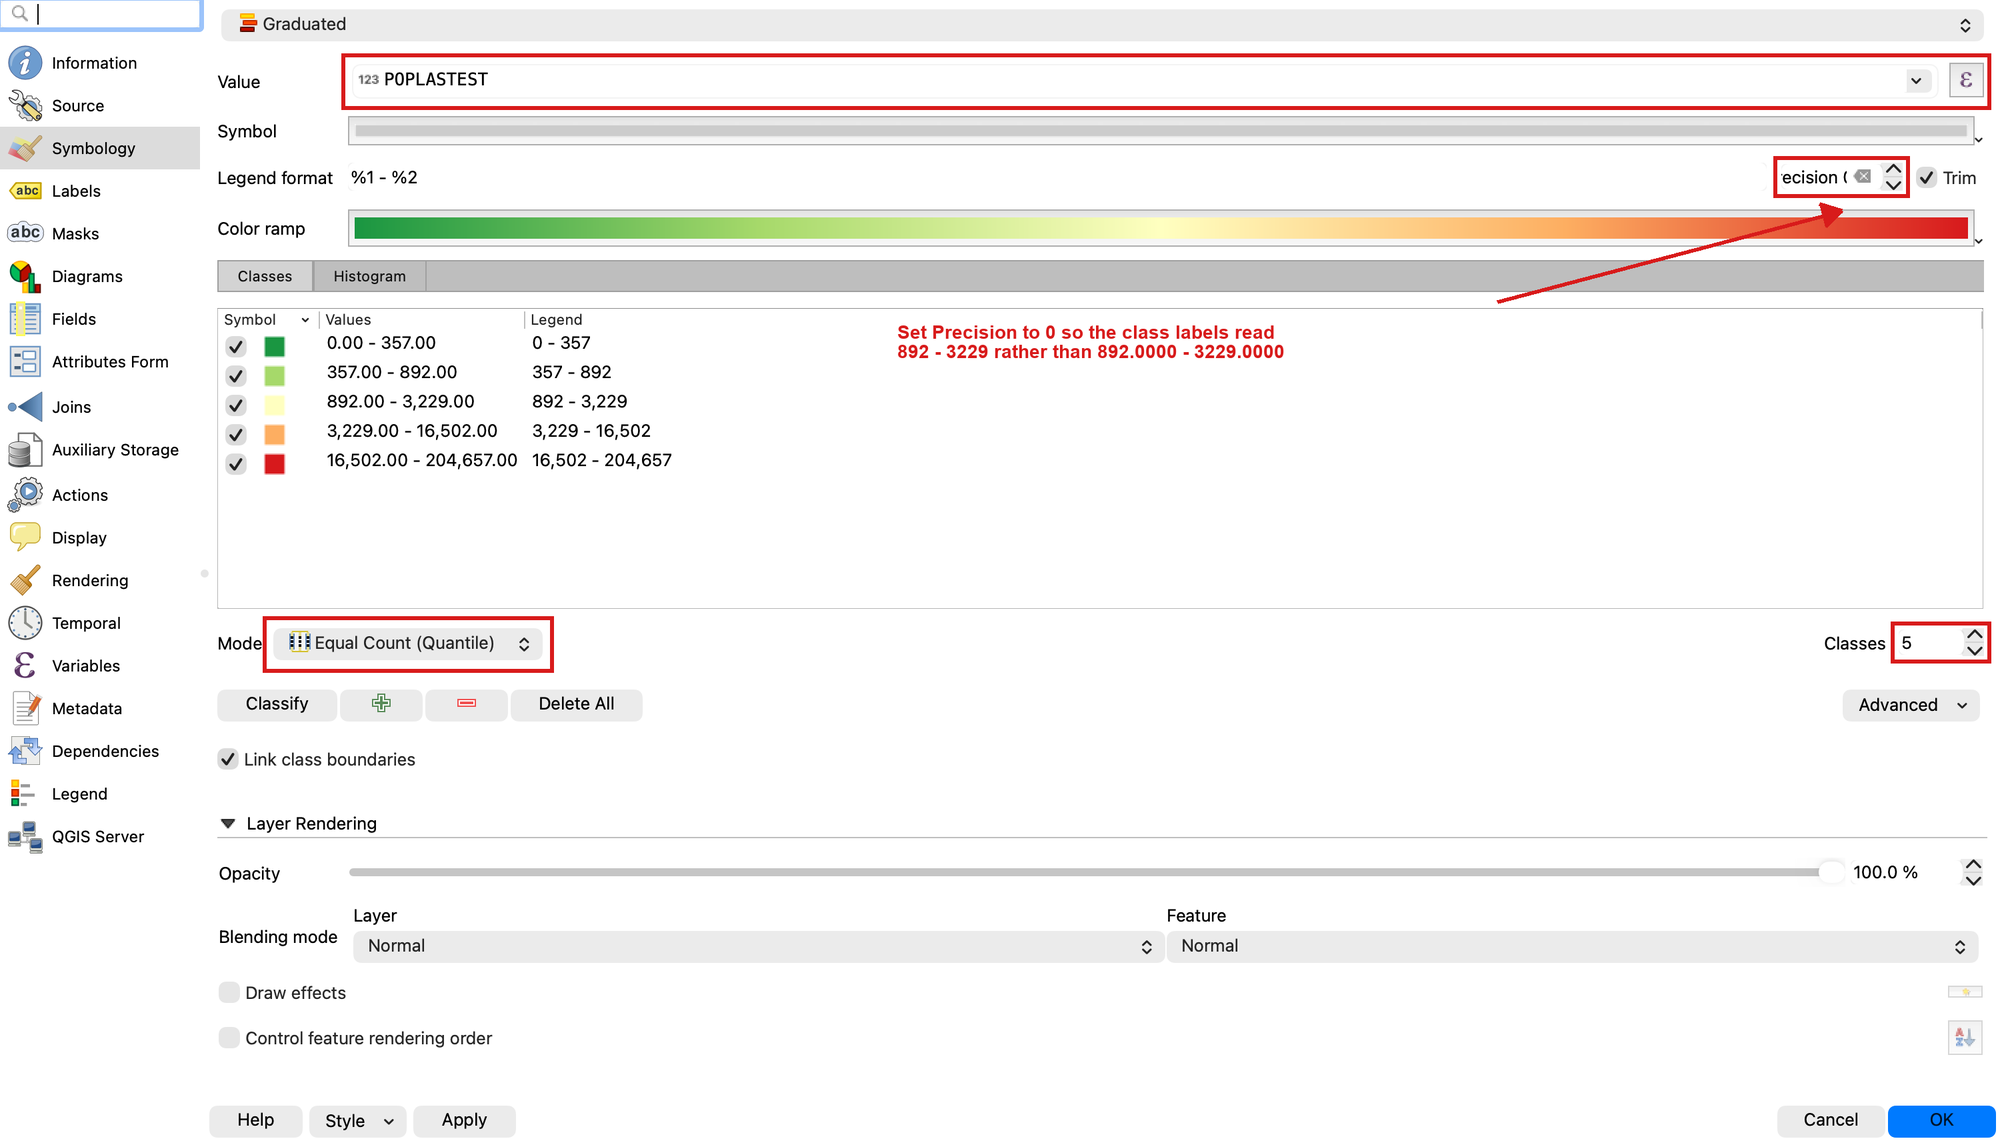Select the Actions gear icon
The width and height of the screenshot is (2000, 1147).
pos(25,494)
